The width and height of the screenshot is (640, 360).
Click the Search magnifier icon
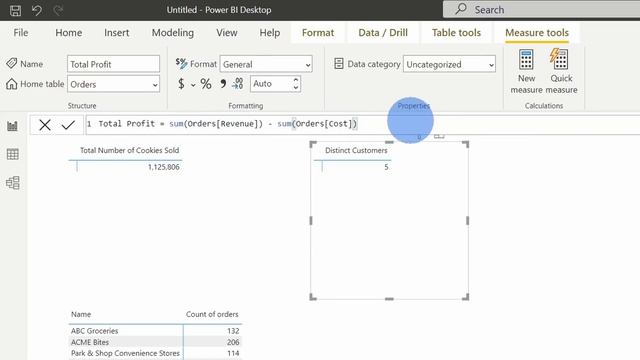[461, 9]
